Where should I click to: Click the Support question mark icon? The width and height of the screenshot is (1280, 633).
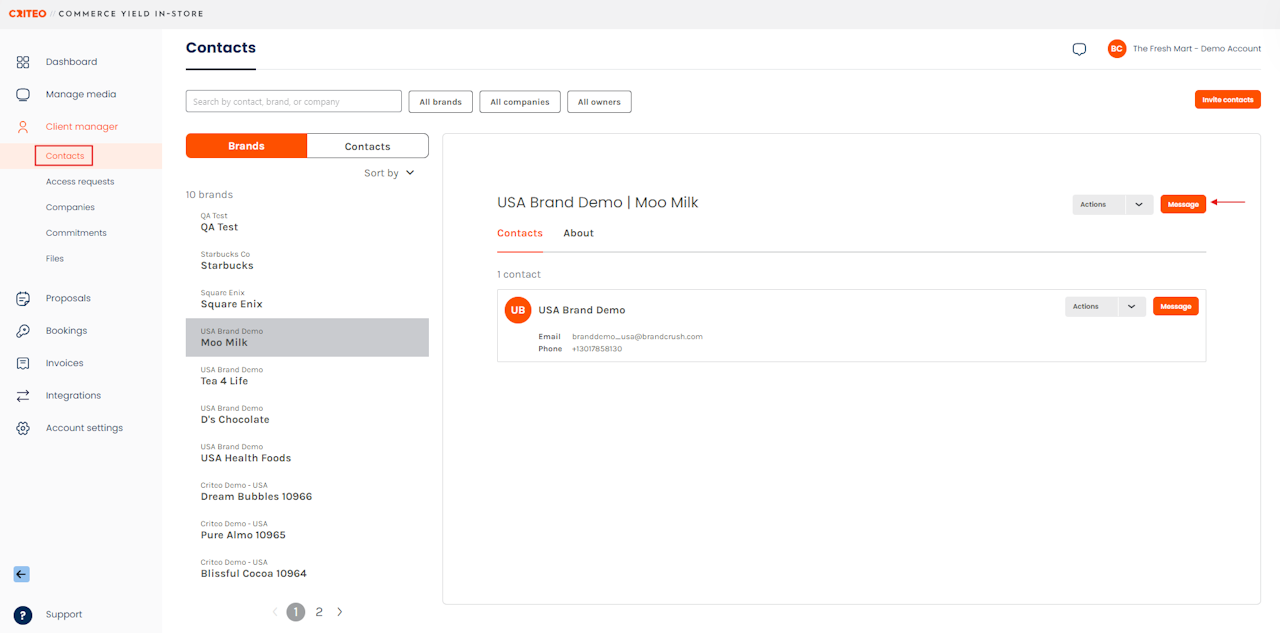(x=23, y=615)
